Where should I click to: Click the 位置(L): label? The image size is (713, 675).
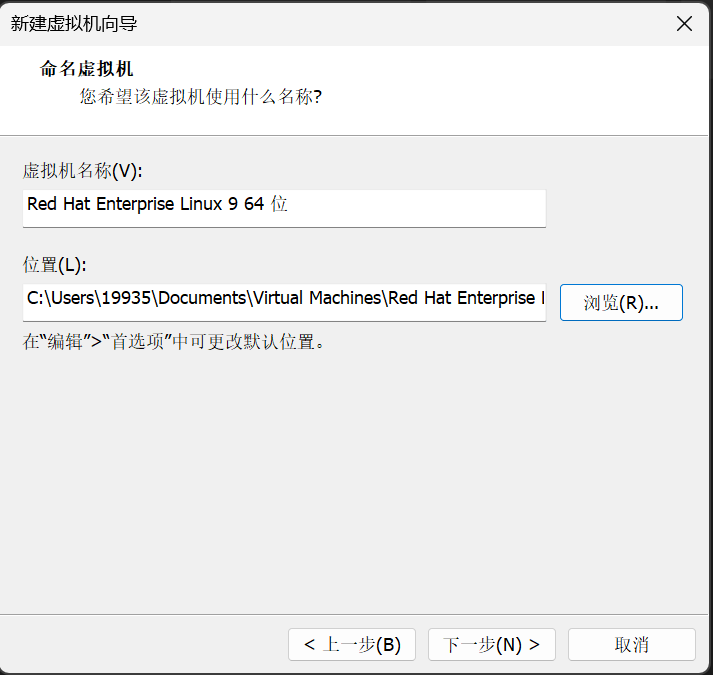(55, 265)
